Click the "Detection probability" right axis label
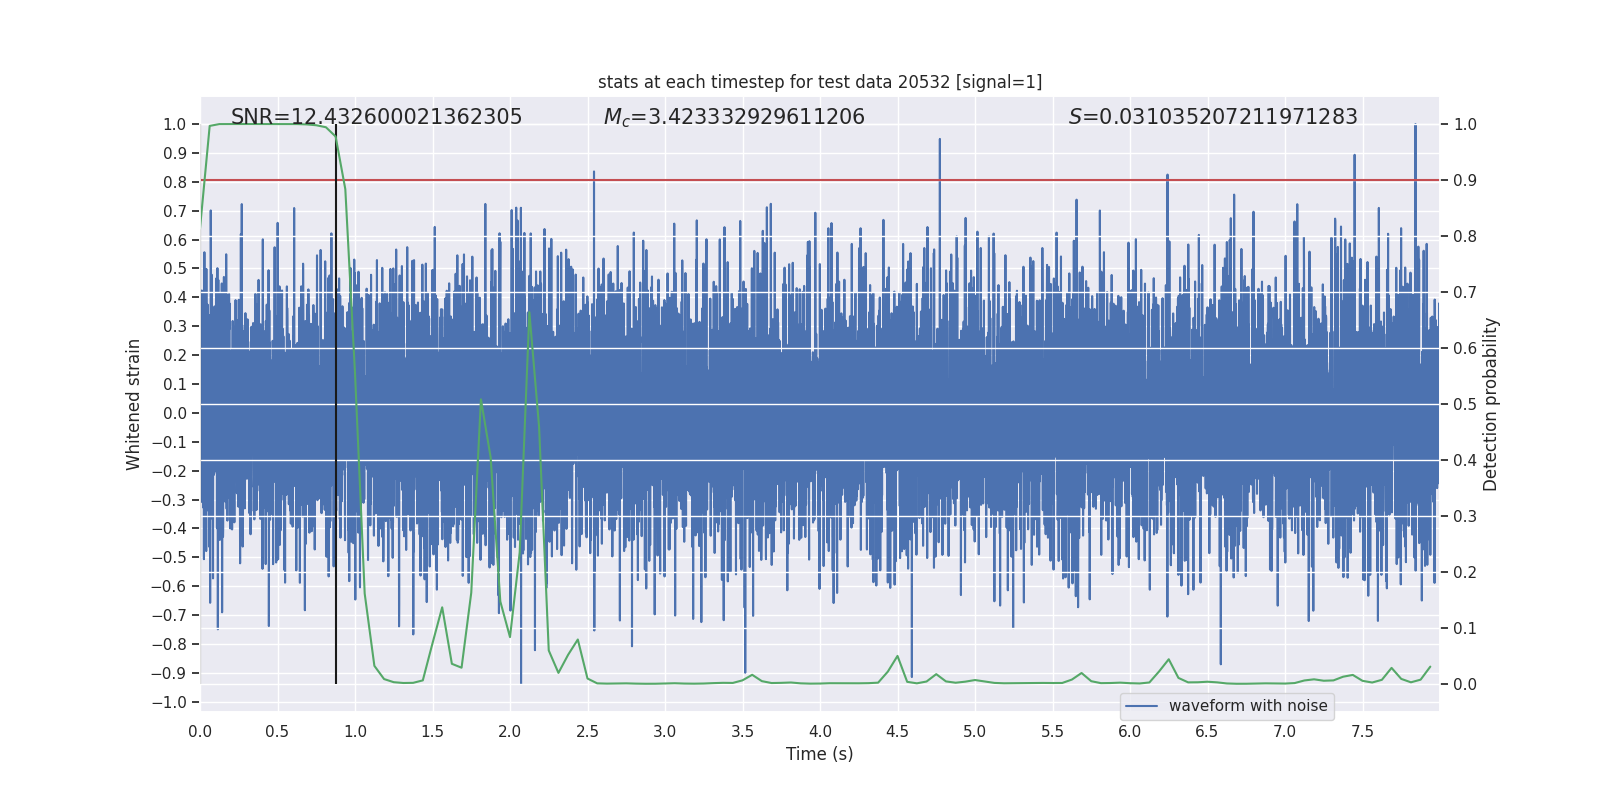The image size is (1600, 800). tap(1490, 404)
